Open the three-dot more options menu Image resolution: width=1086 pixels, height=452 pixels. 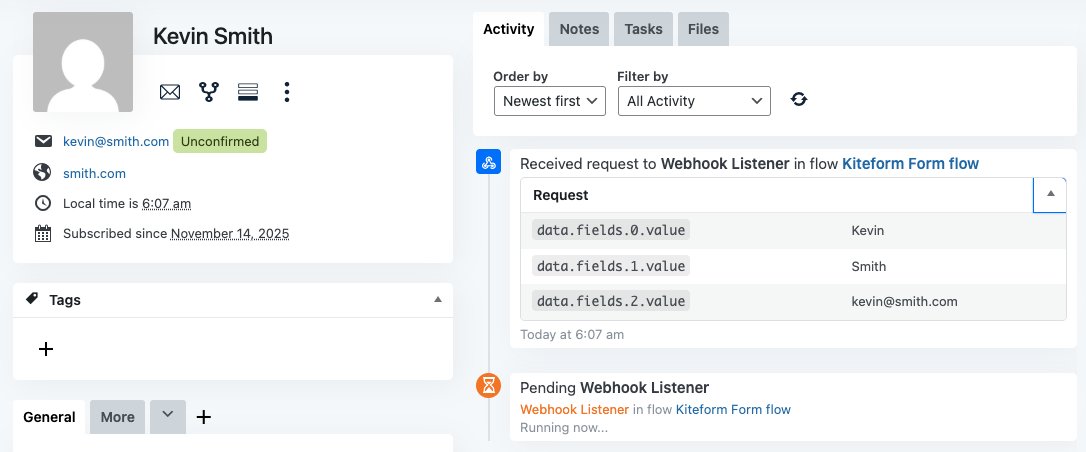[287, 92]
